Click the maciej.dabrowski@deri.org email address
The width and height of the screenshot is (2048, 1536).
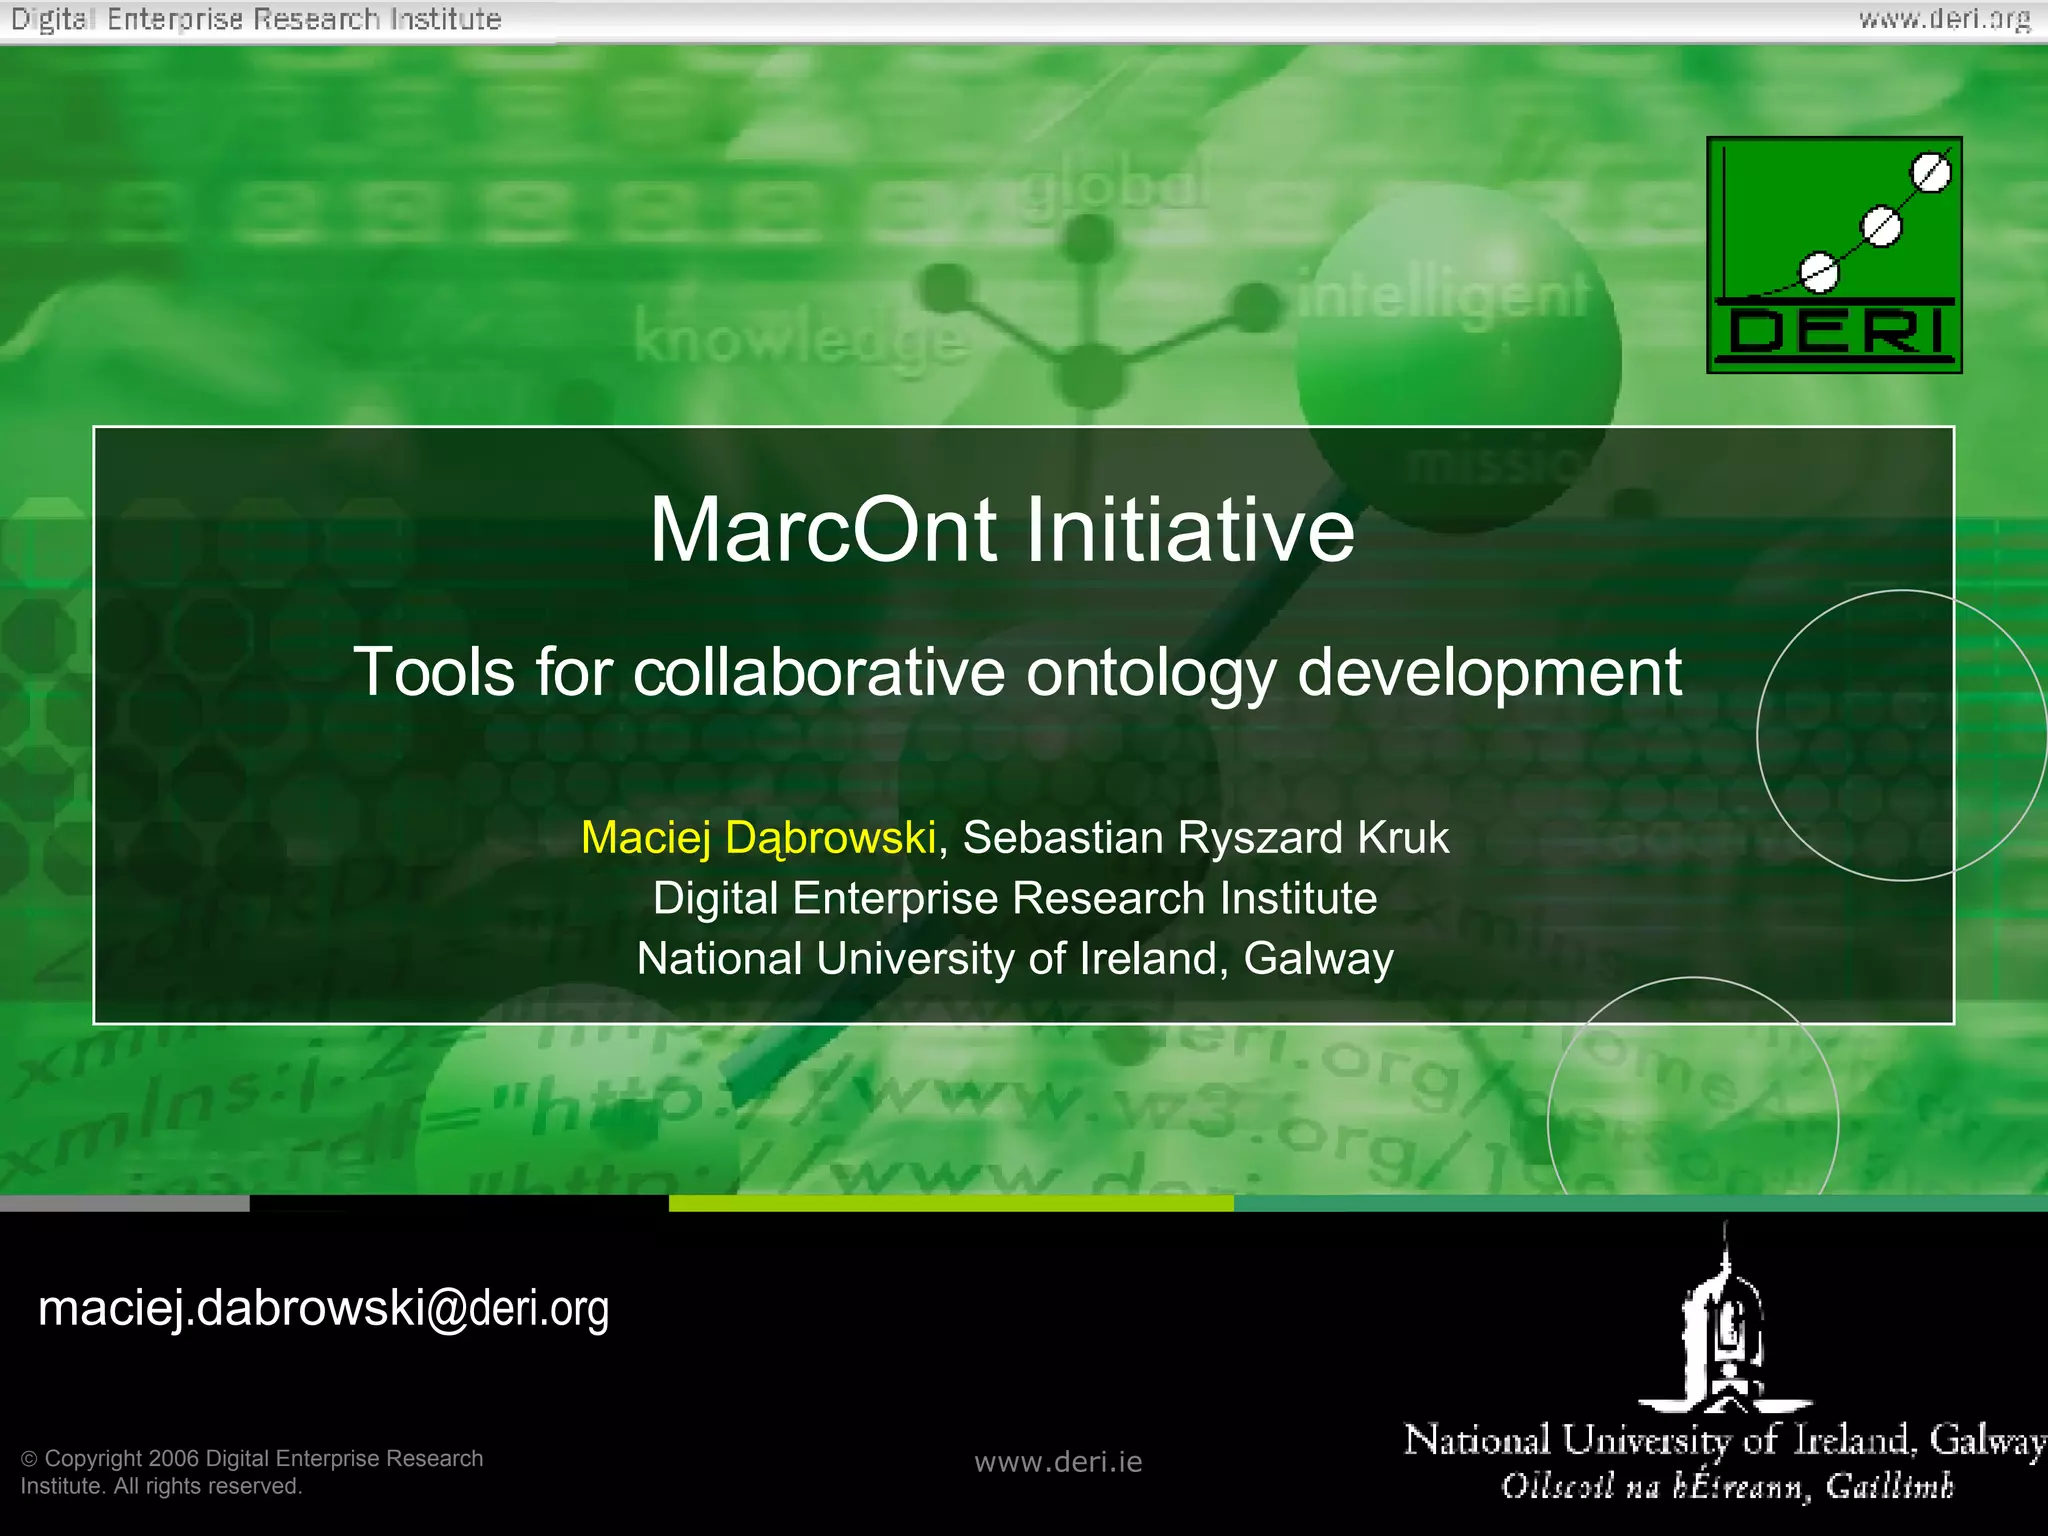(323, 1308)
